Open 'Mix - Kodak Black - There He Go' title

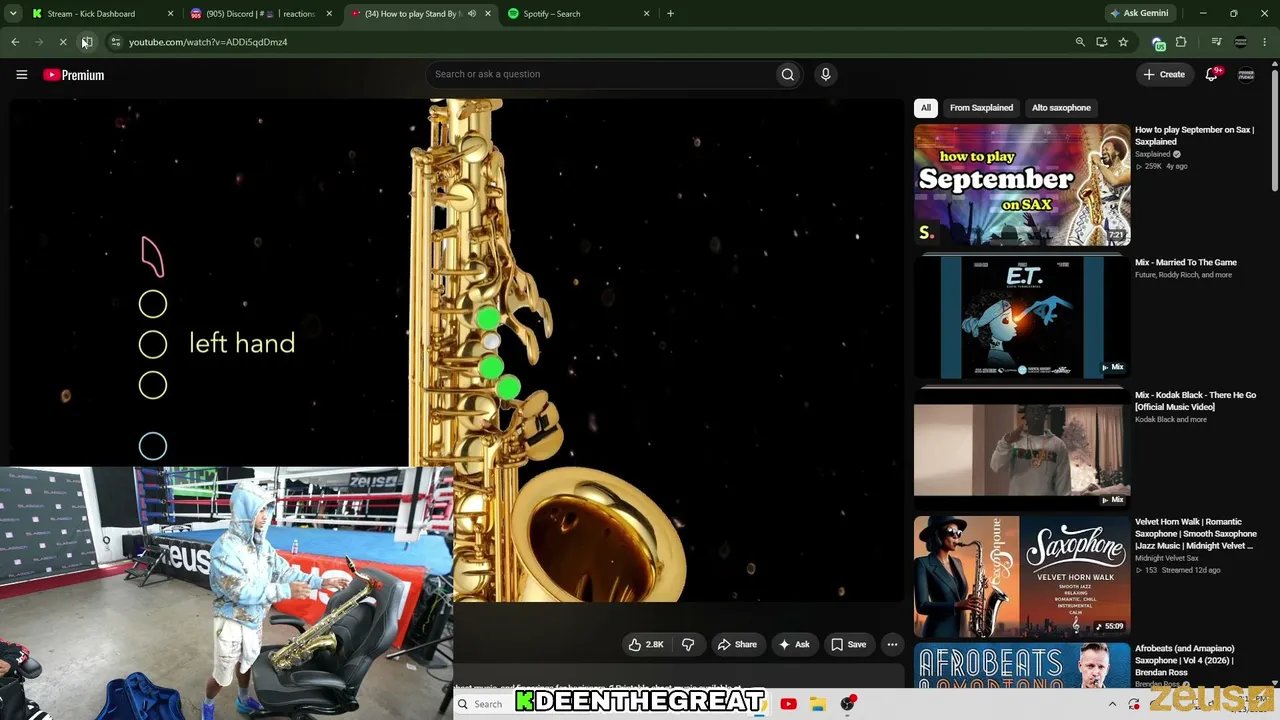click(1195, 401)
